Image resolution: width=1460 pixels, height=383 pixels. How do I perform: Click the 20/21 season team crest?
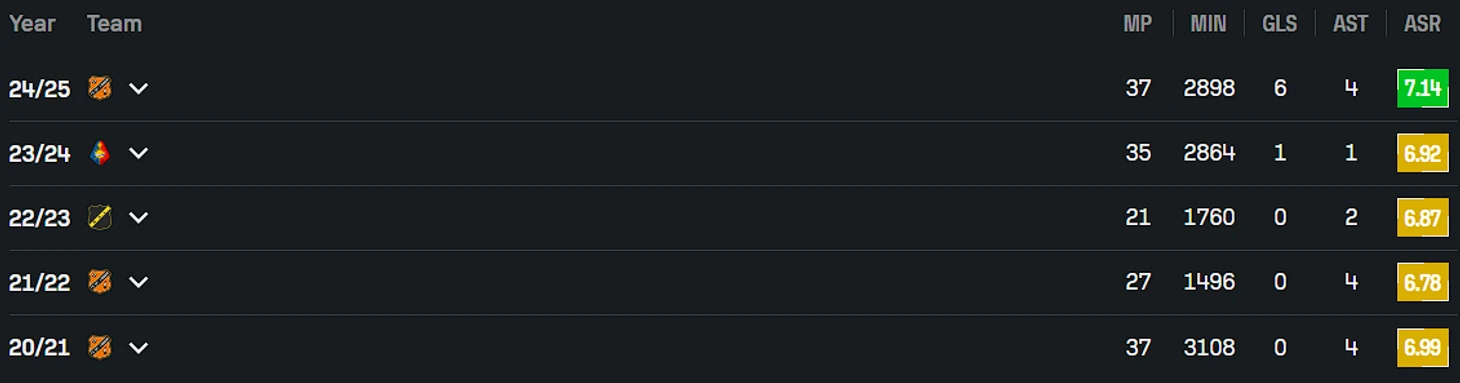[x=99, y=347]
